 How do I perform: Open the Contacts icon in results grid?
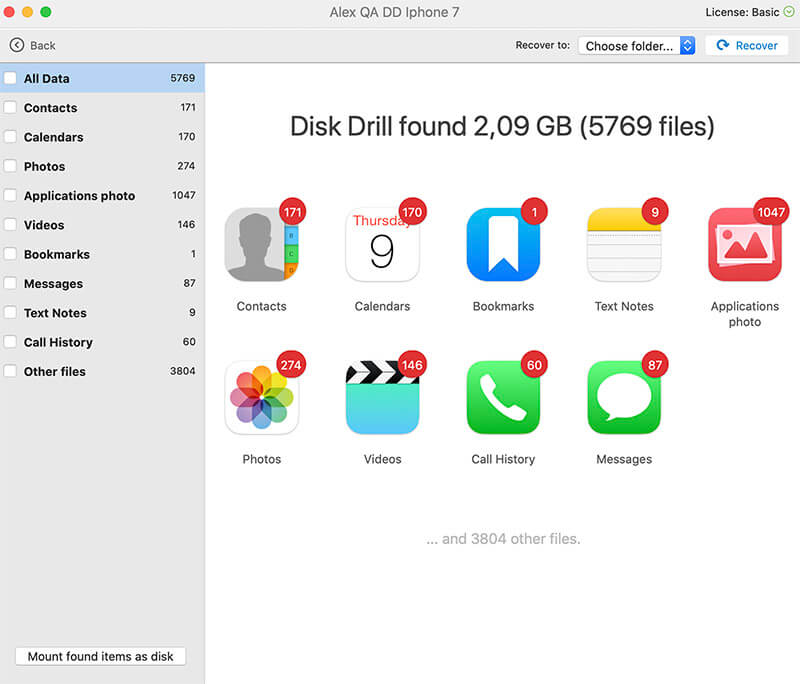(x=261, y=244)
